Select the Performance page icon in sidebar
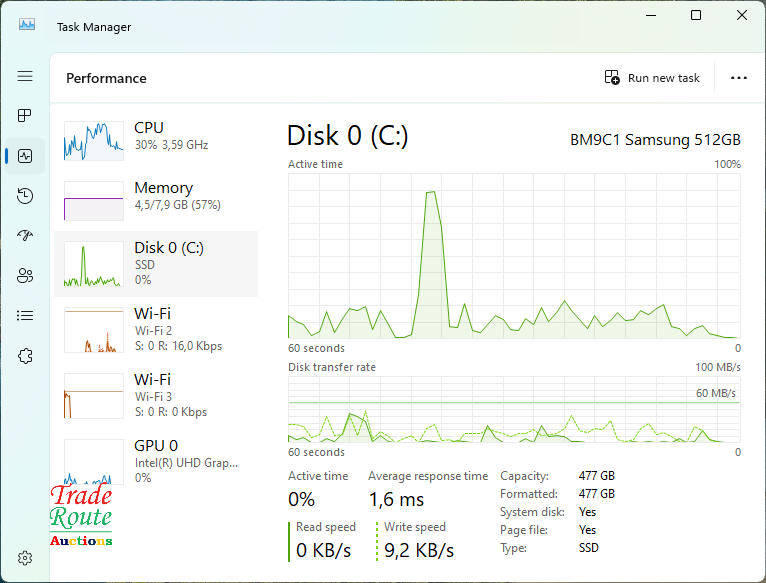 coord(25,156)
